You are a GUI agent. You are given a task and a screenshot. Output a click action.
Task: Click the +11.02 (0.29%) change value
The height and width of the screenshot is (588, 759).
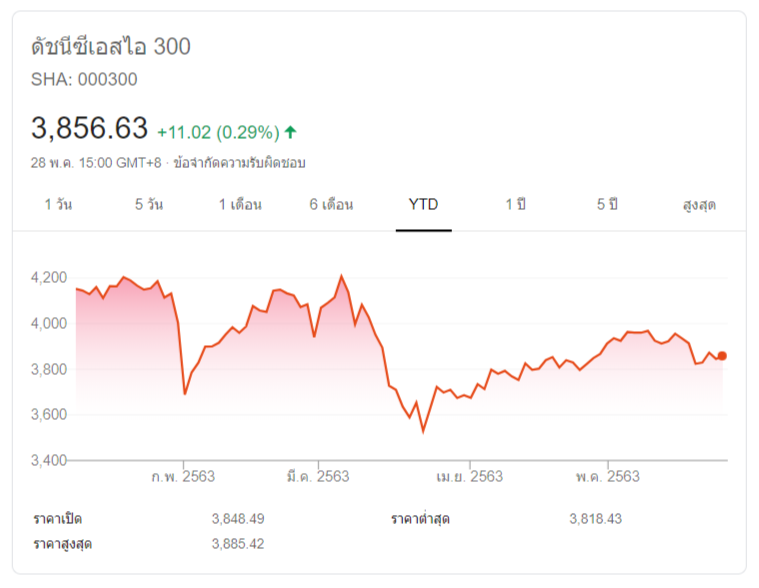click(x=218, y=131)
